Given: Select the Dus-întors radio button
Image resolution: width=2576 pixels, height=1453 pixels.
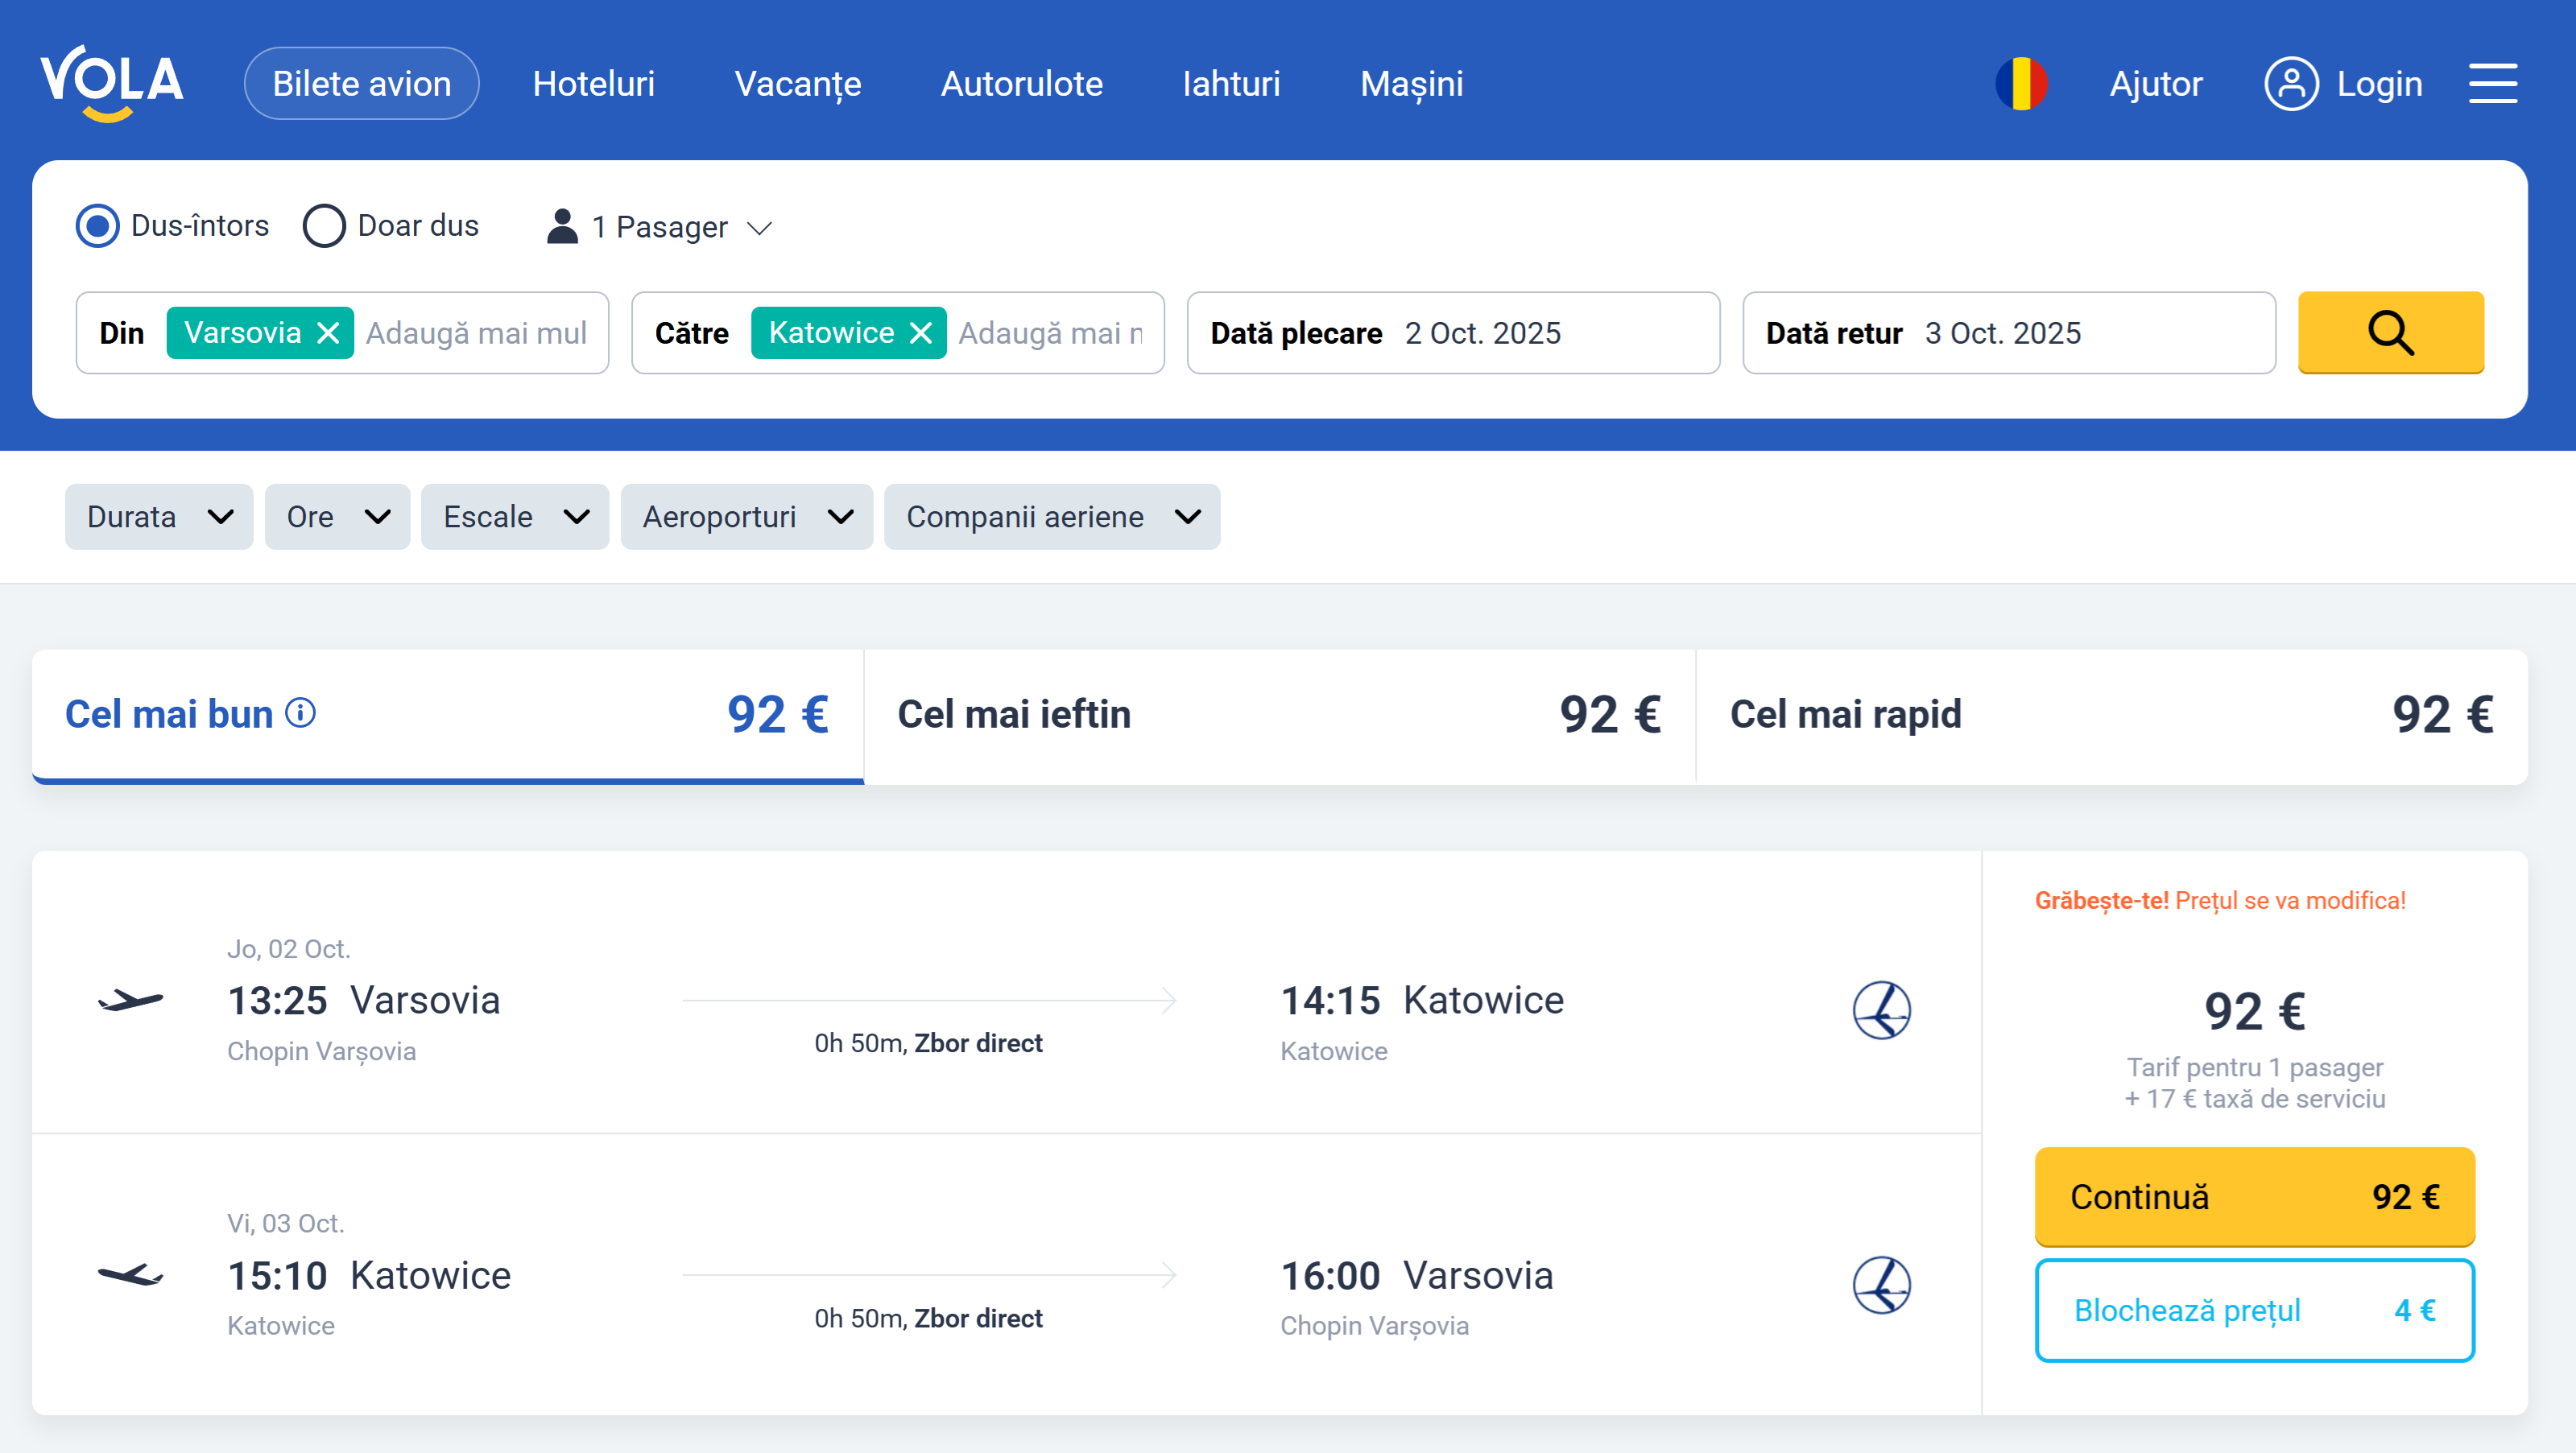Looking at the screenshot, I should tap(98, 226).
